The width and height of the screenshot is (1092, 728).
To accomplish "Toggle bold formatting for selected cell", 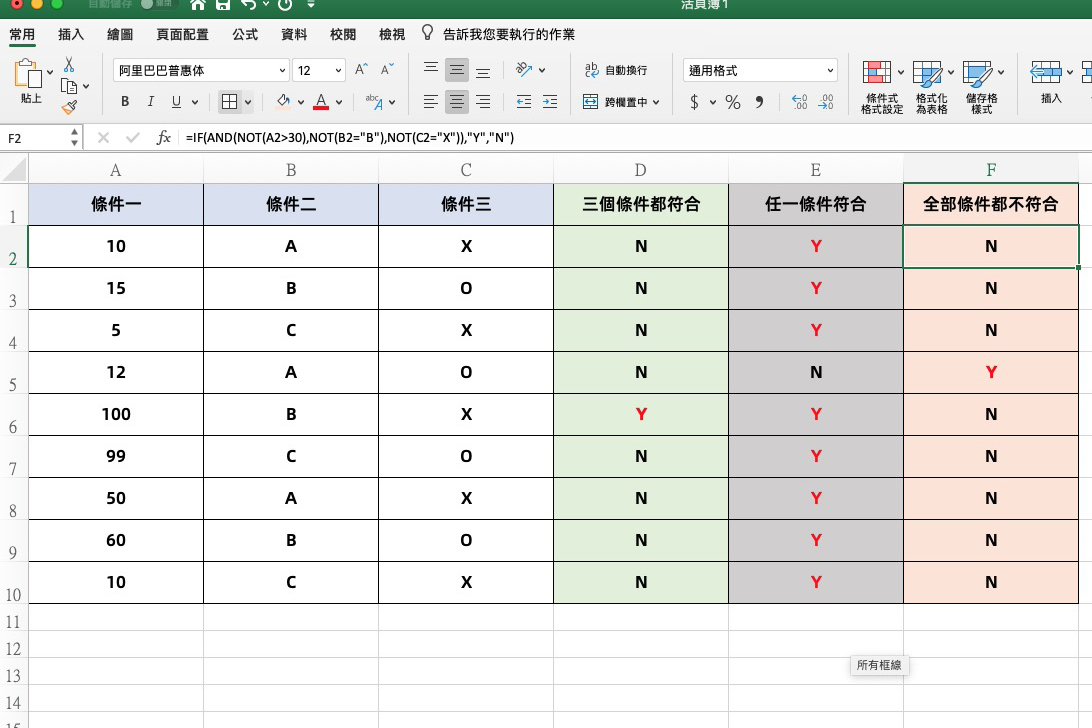I will (x=124, y=102).
